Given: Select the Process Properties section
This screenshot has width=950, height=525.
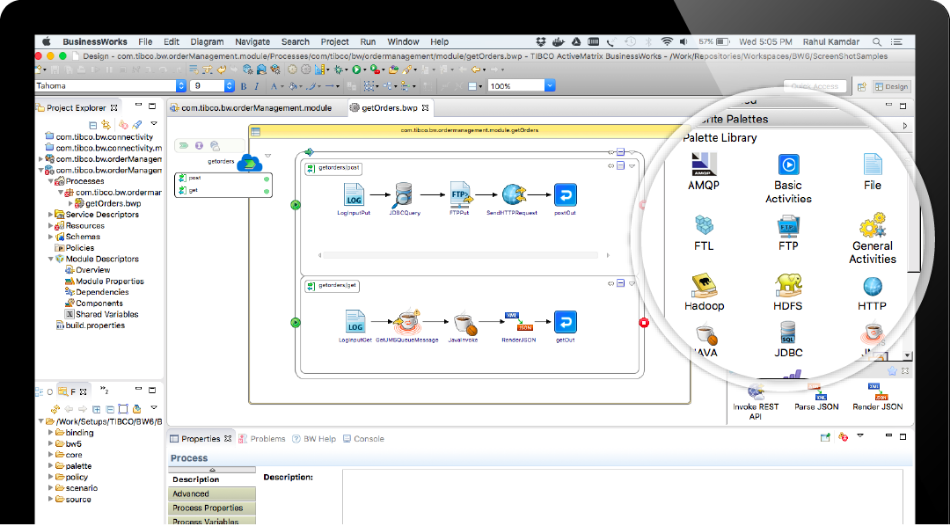Looking at the screenshot, I should [x=211, y=507].
